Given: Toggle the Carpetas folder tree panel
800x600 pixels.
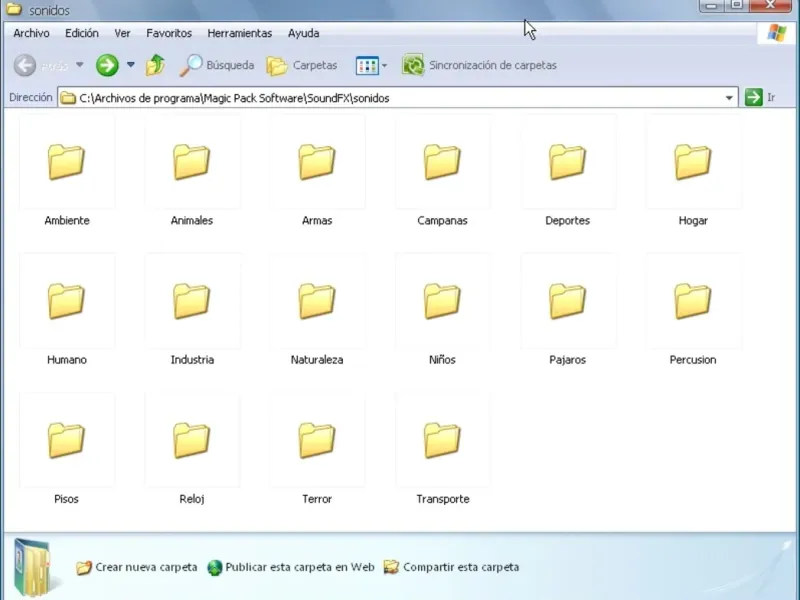Looking at the screenshot, I should 302,66.
